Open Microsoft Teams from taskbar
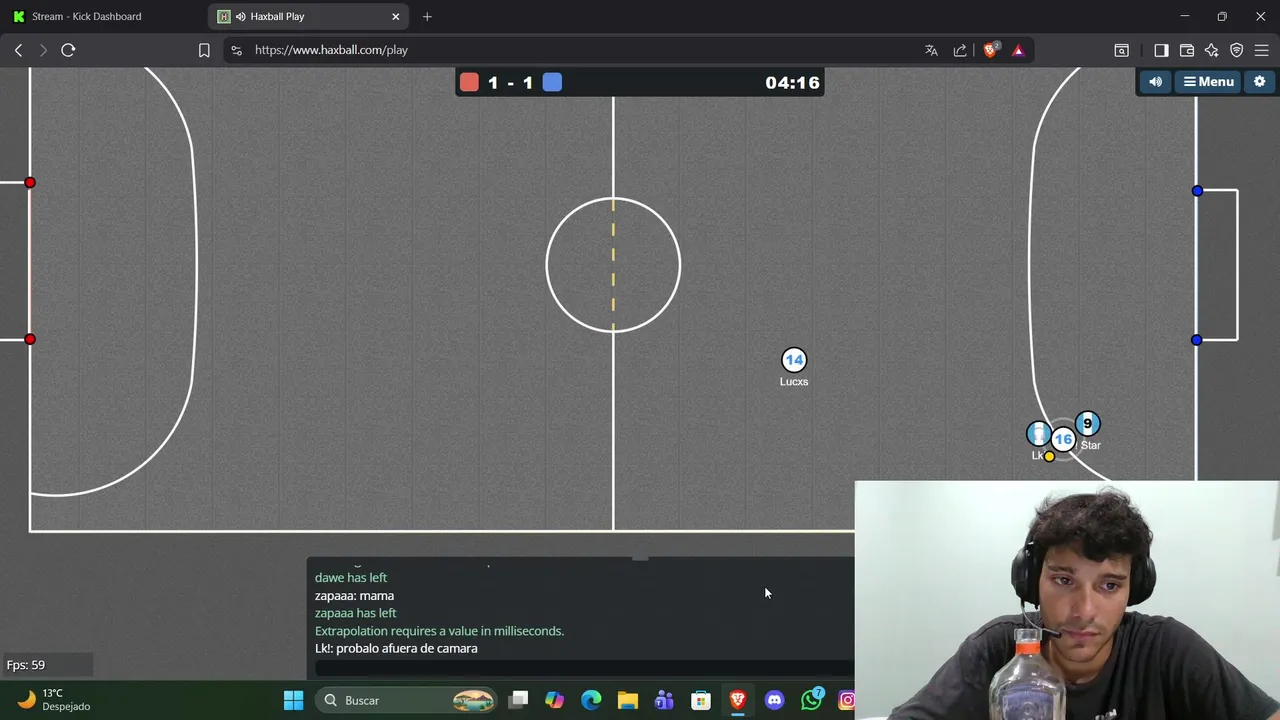1280x720 pixels. [x=664, y=700]
